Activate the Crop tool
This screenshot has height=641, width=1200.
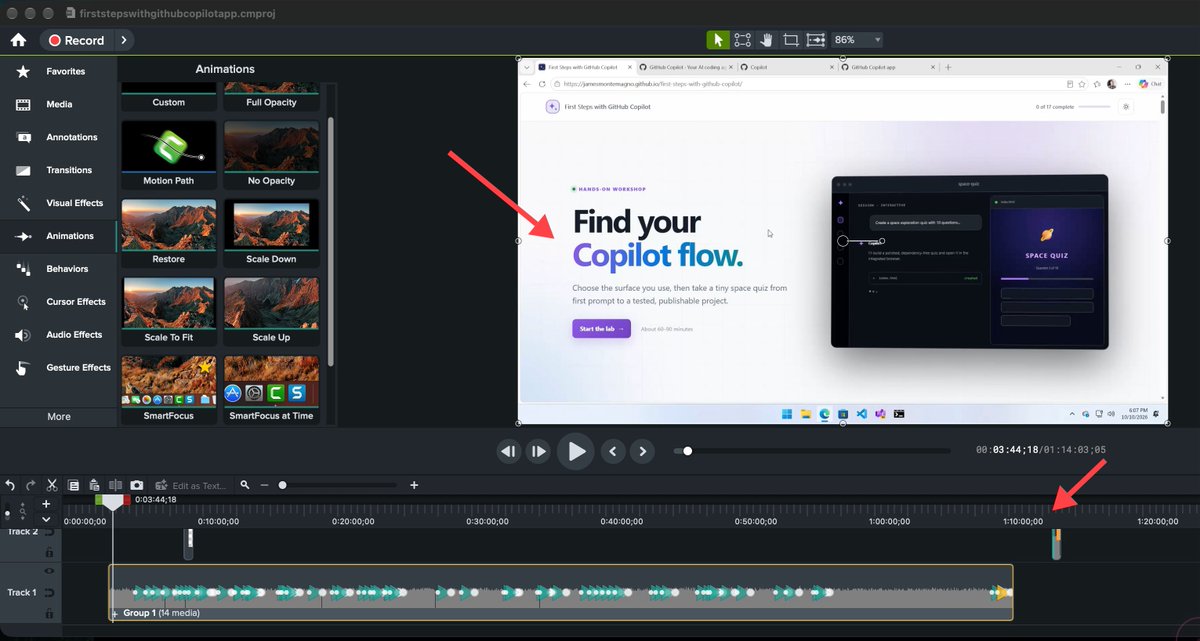tap(791, 40)
